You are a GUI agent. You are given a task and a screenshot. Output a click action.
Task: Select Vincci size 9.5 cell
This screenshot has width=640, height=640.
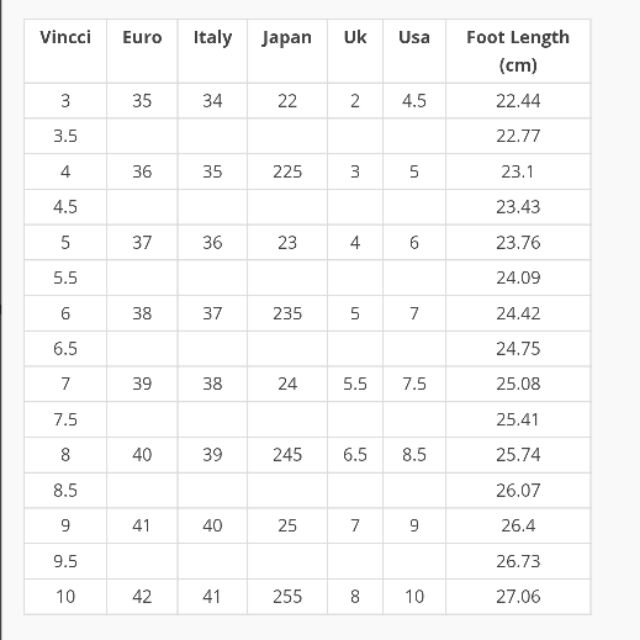point(65,561)
